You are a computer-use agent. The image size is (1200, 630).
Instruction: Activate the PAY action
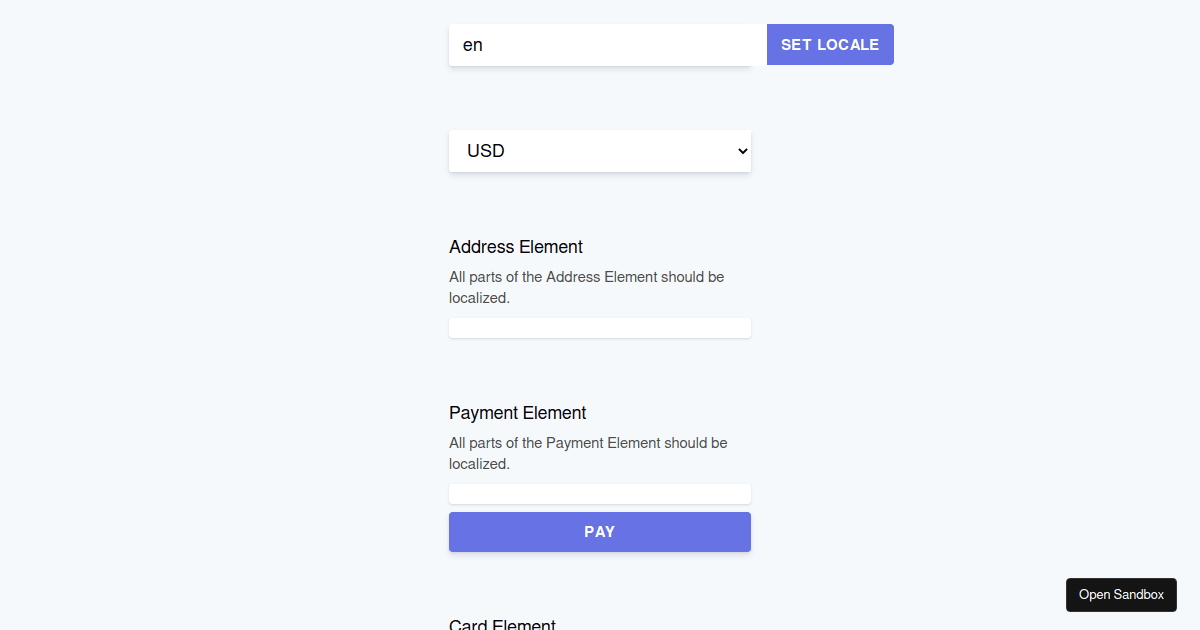599,531
